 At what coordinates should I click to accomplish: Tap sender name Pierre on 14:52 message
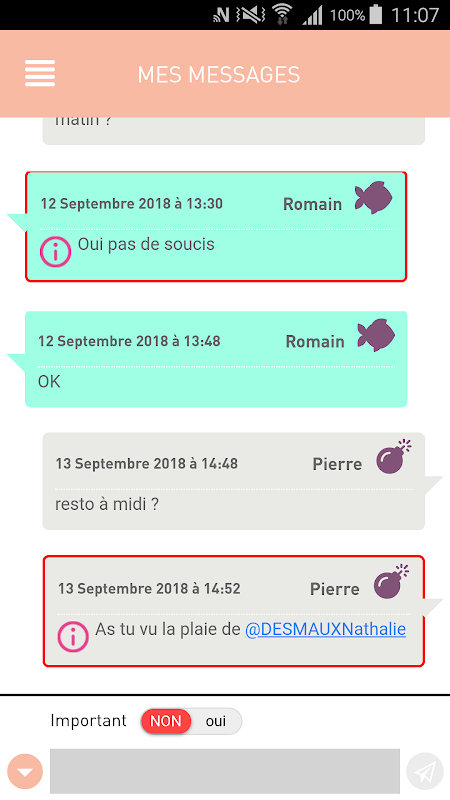pyautogui.click(x=335, y=589)
